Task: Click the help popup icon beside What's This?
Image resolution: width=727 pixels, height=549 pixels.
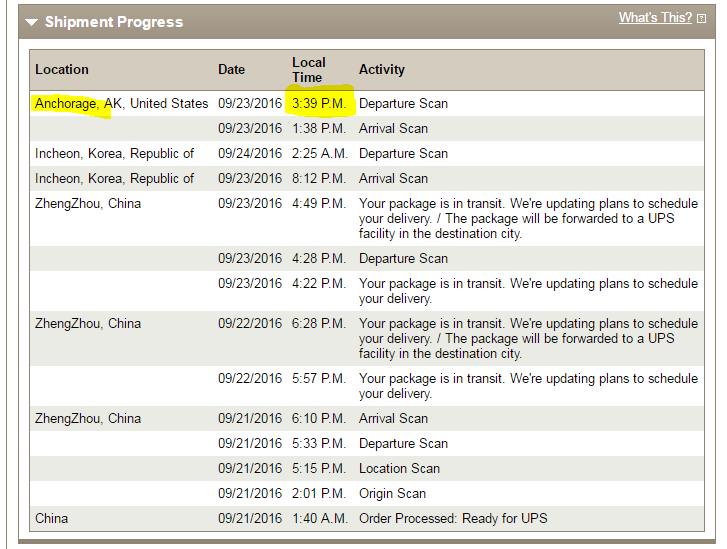Action: click(701, 19)
